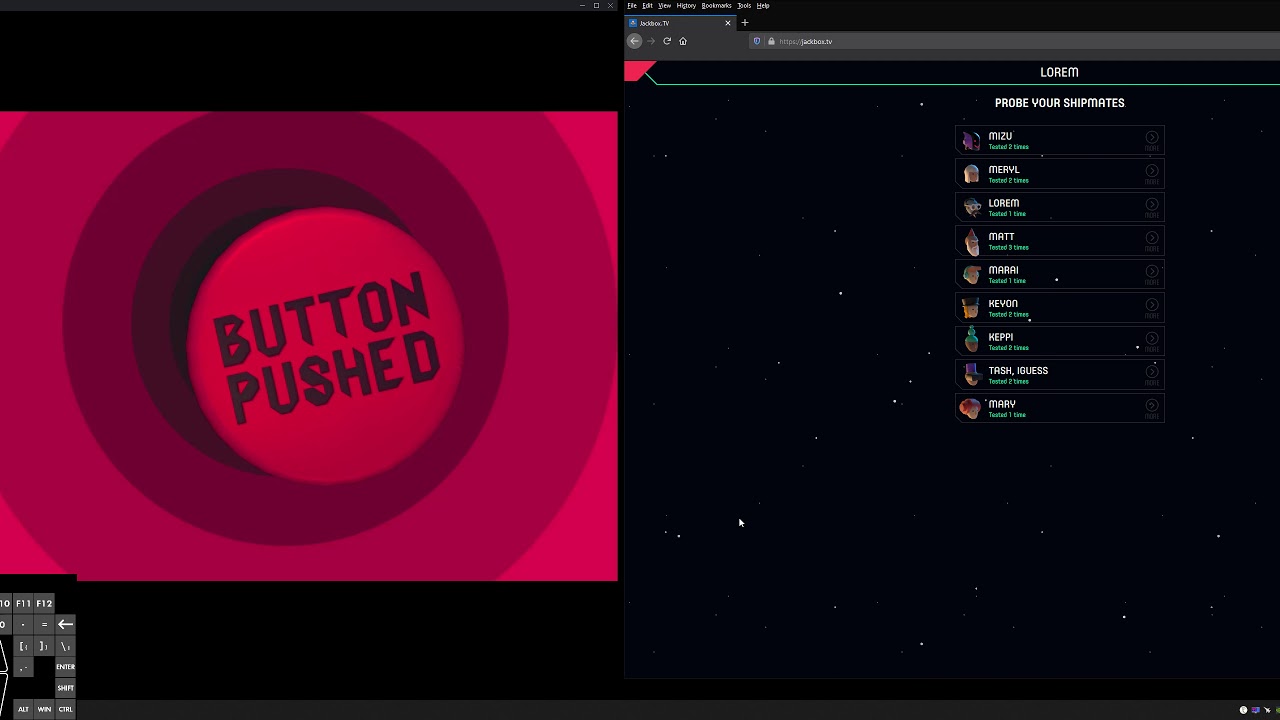Probe shipmate named KEYON
Screen dimensions: 1280x720
coord(1060,308)
